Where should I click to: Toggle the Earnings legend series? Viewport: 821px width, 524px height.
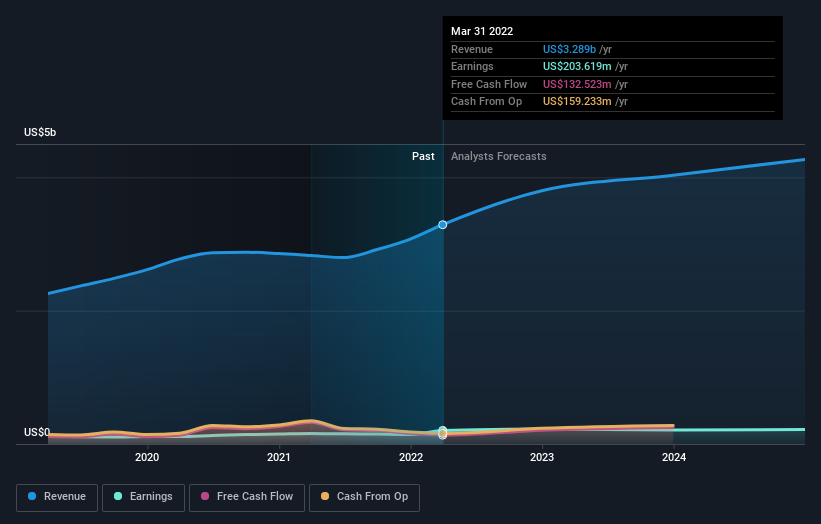coord(143,497)
